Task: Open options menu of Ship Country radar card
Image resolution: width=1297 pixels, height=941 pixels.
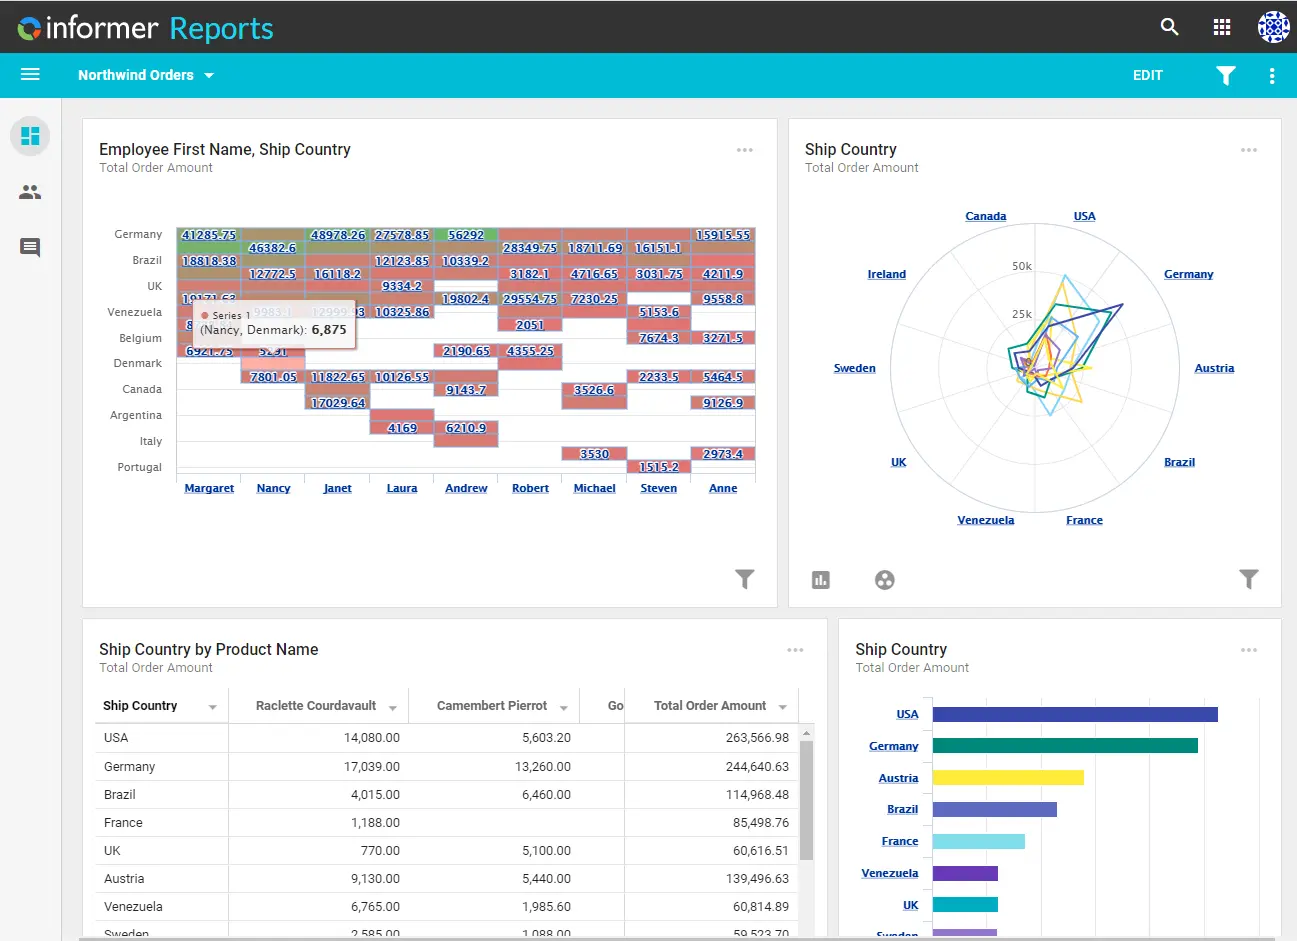Action: click(x=1249, y=150)
